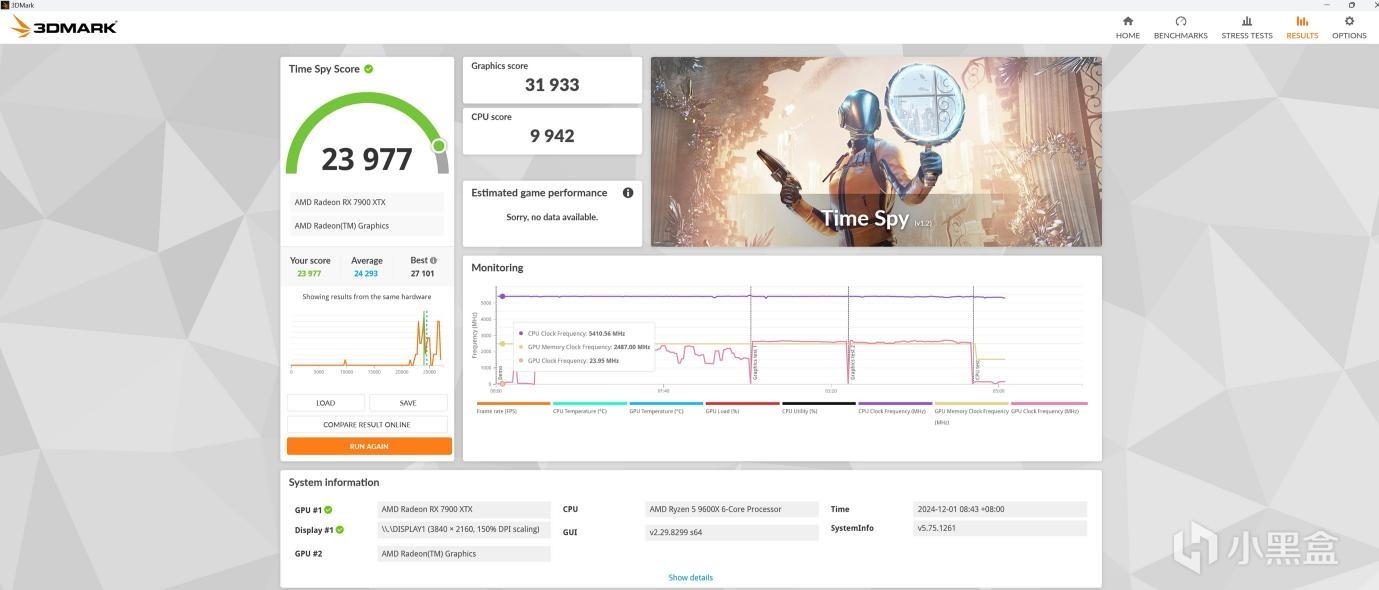Click the green checkmark next to Time Spy Score

coord(369,69)
